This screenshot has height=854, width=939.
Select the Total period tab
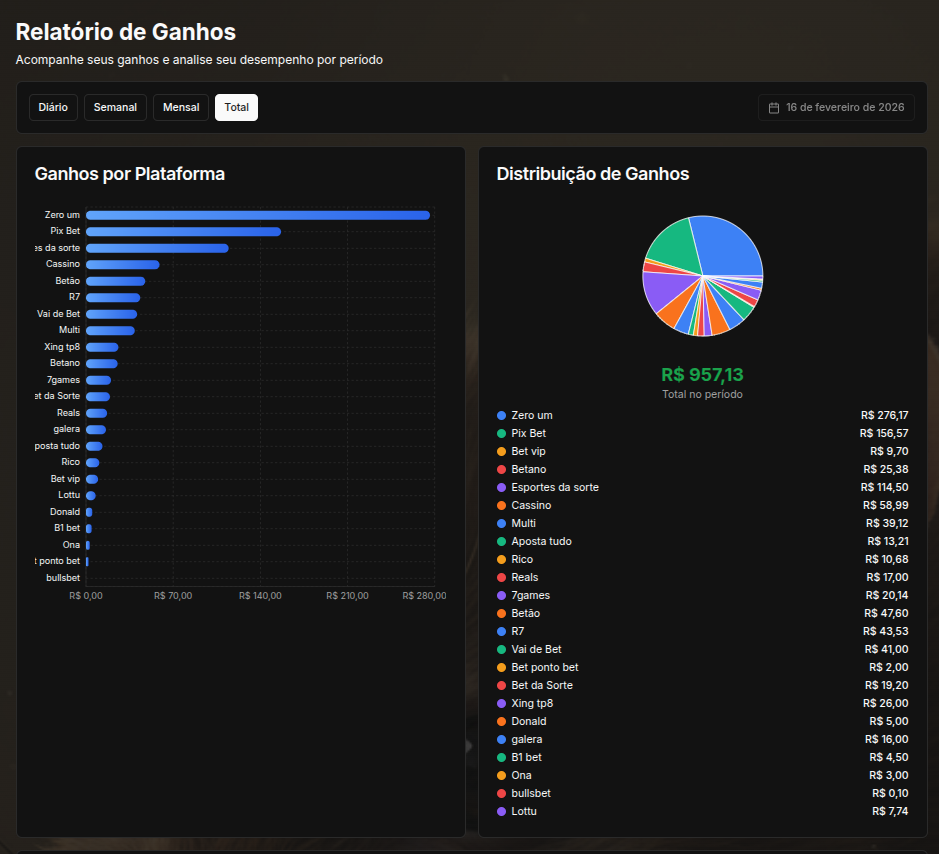coord(236,107)
